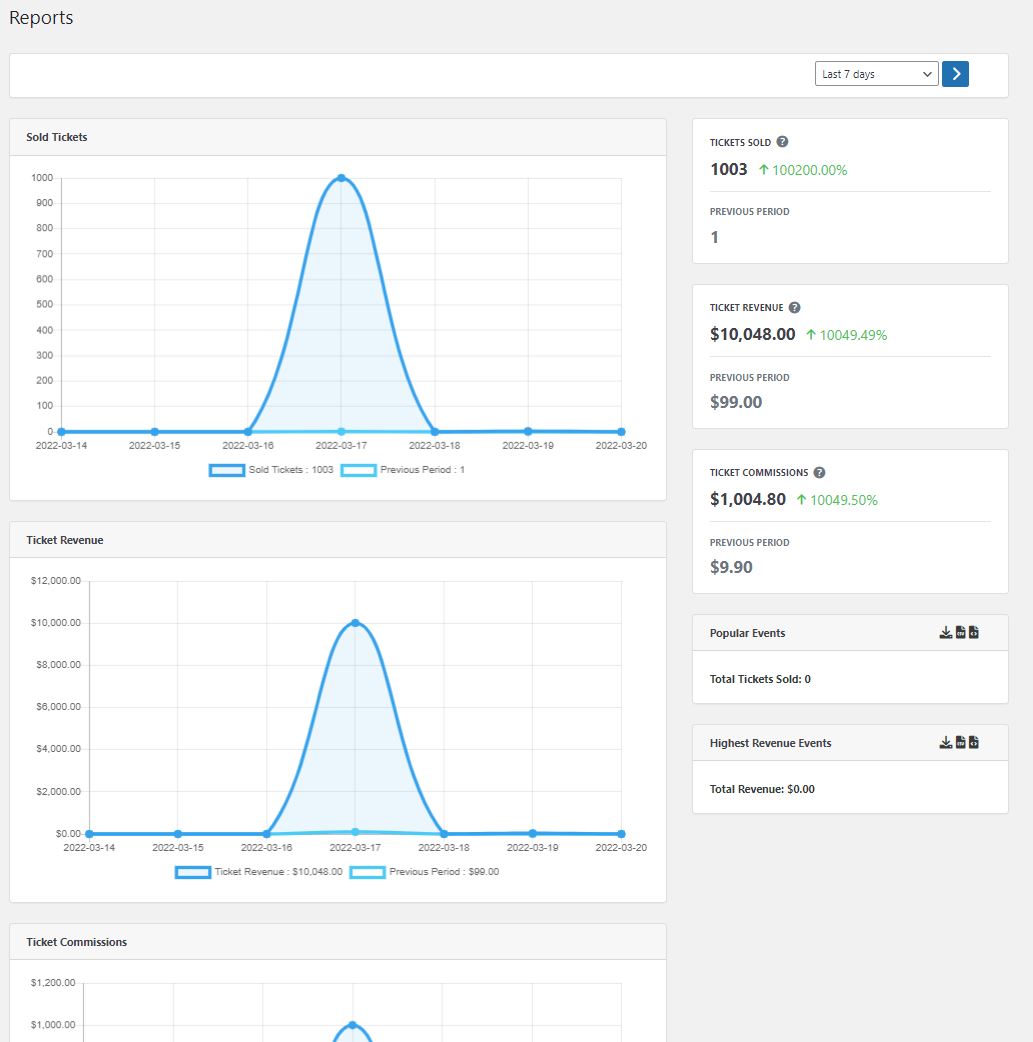Click the help icon beside Tickets Sold
The width and height of the screenshot is (1033, 1042).
(782, 142)
